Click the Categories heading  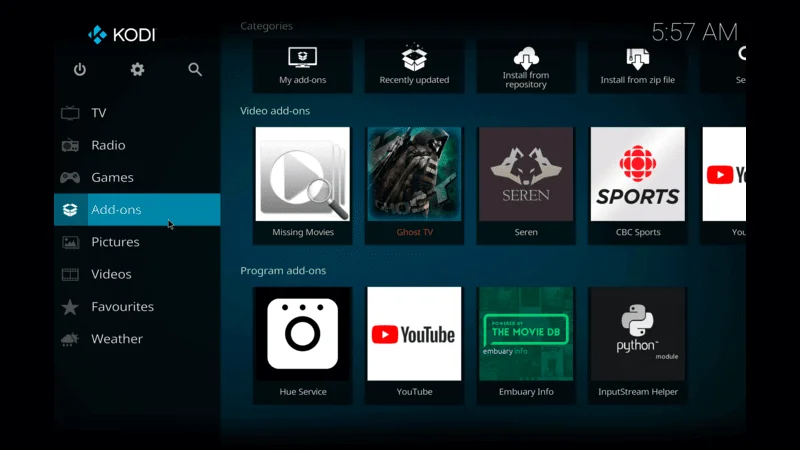coord(266,26)
